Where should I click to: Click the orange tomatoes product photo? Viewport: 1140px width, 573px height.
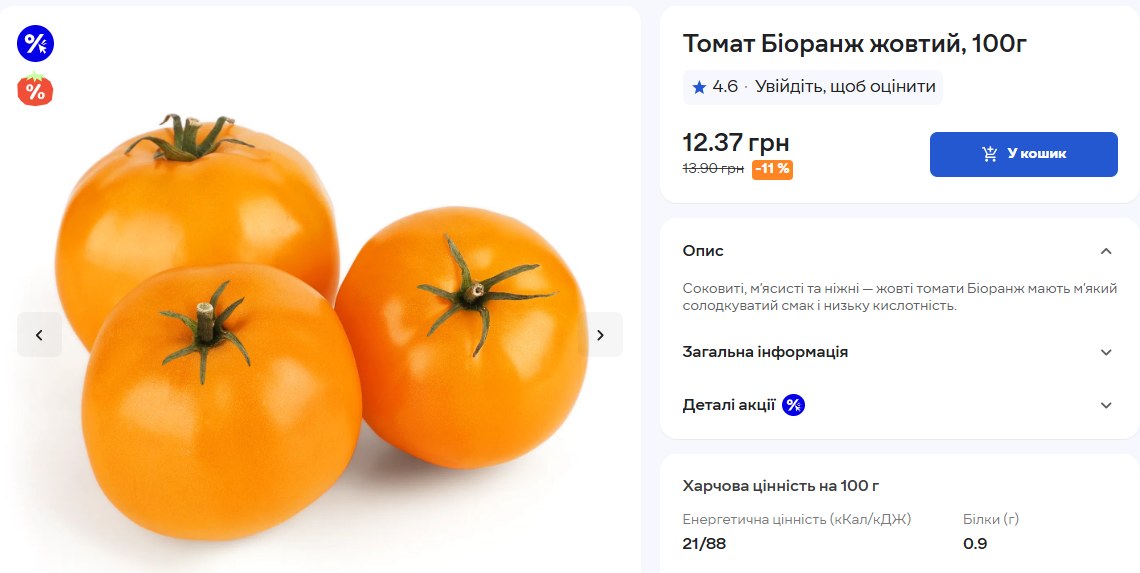[x=320, y=330]
